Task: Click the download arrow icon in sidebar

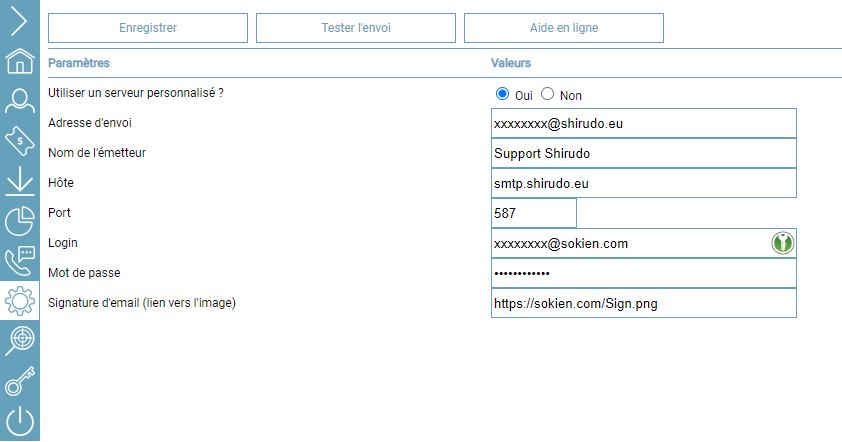Action: [19, 180]
